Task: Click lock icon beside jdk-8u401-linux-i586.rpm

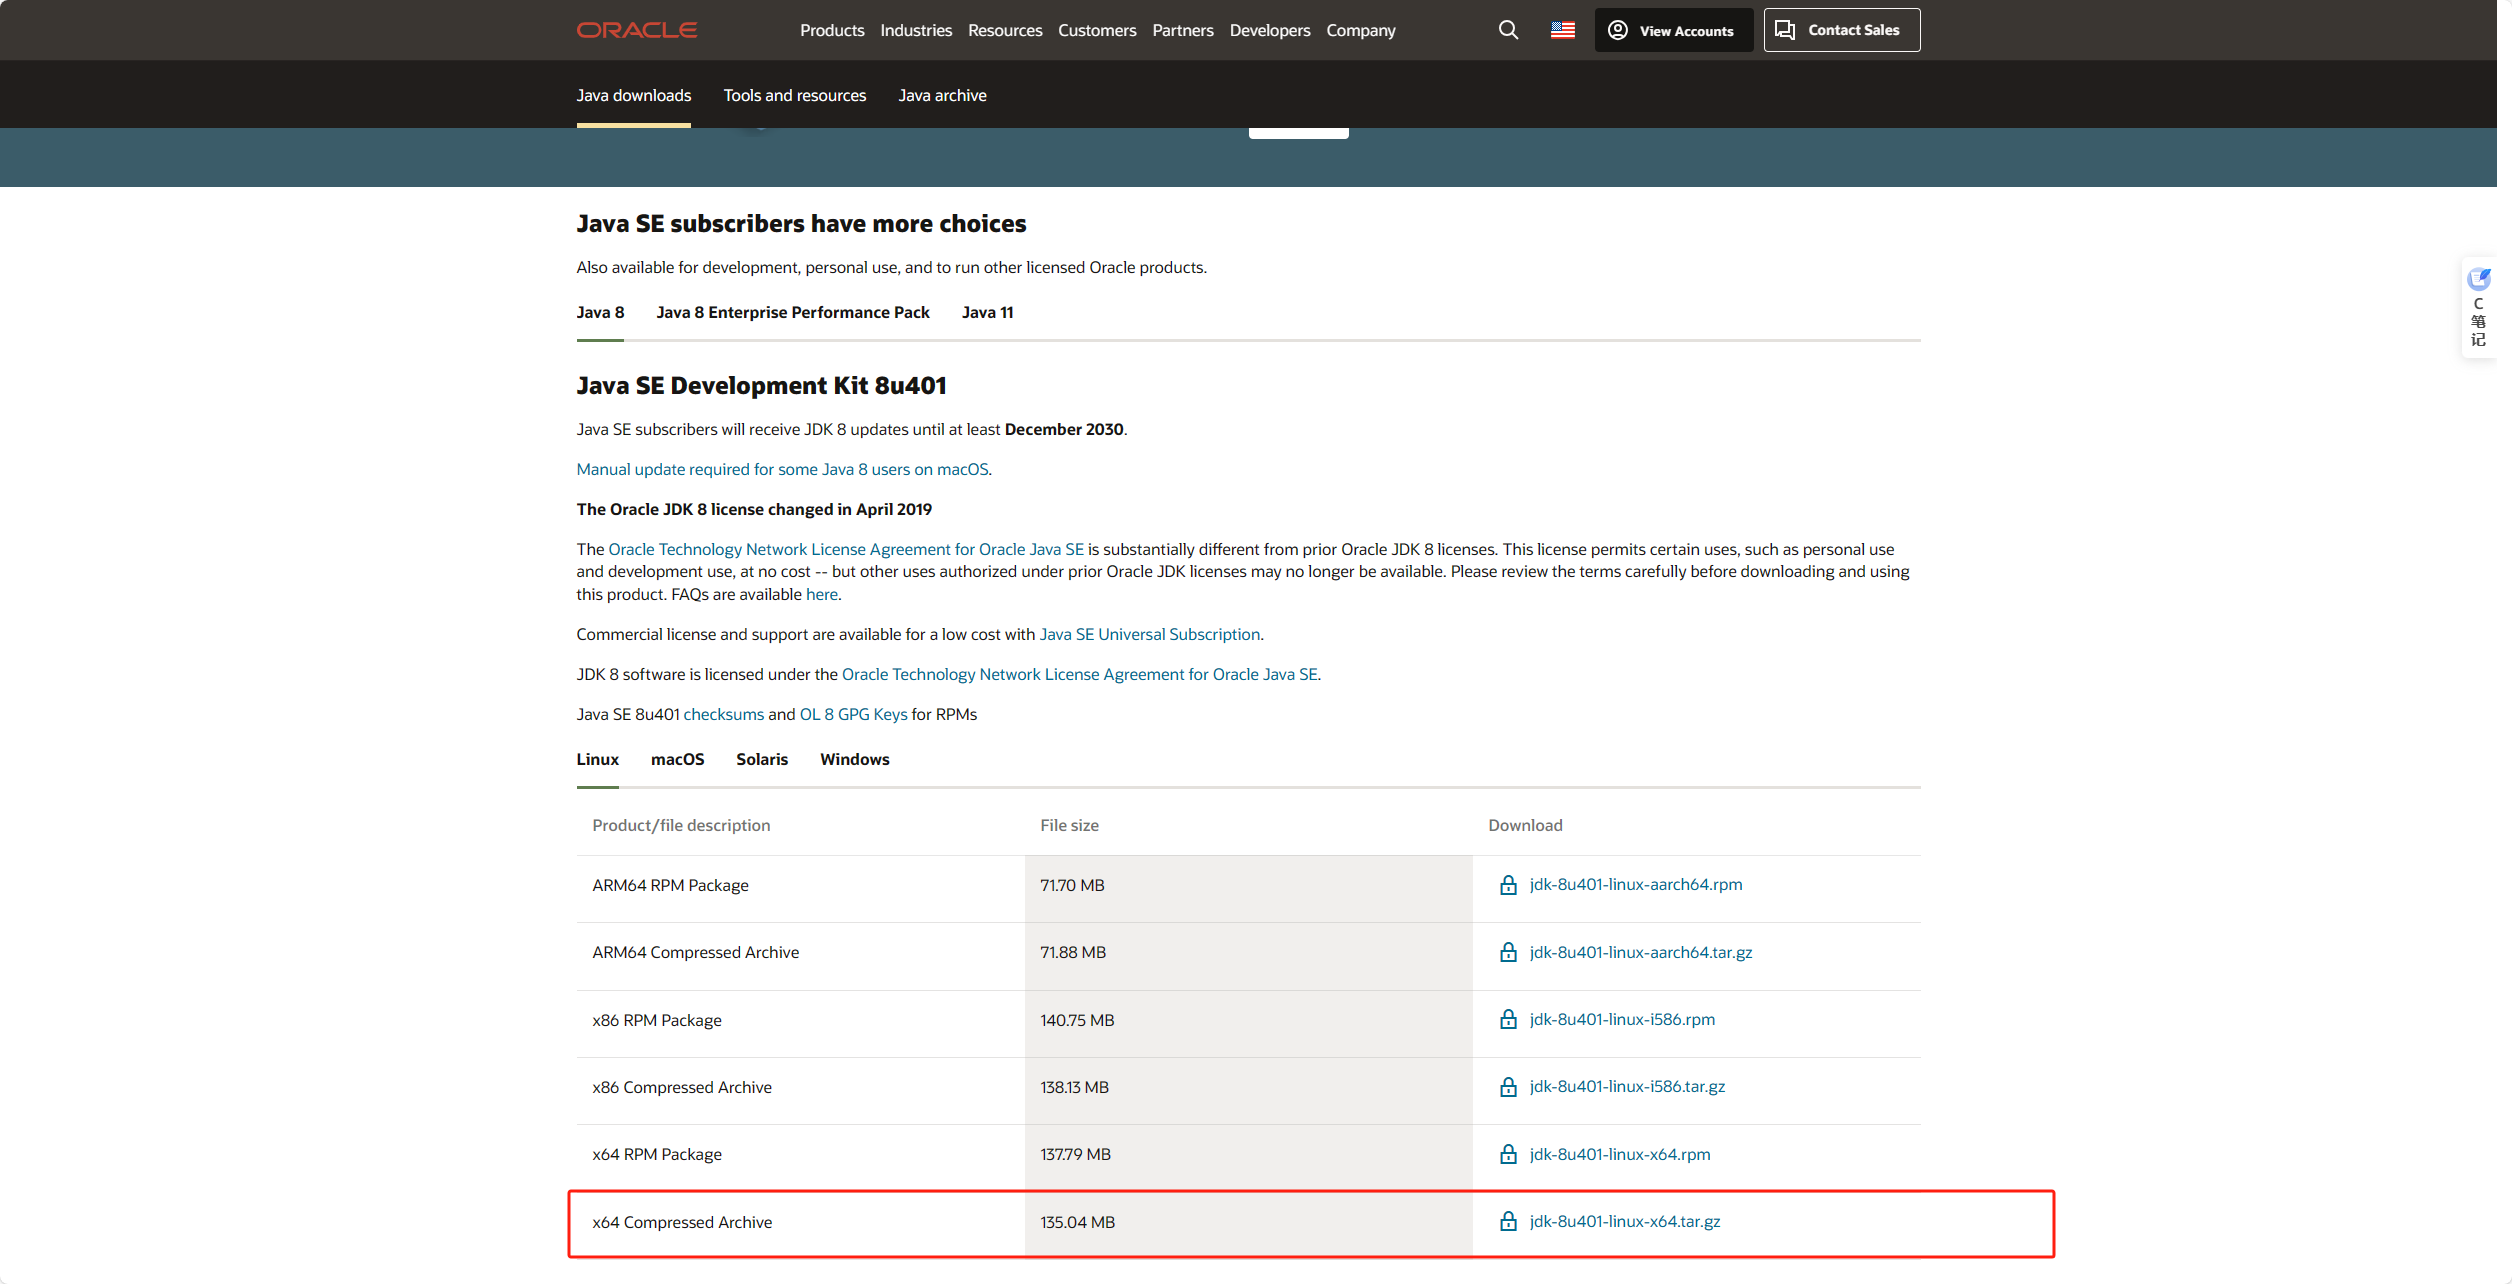Action: point(1508,1020)
